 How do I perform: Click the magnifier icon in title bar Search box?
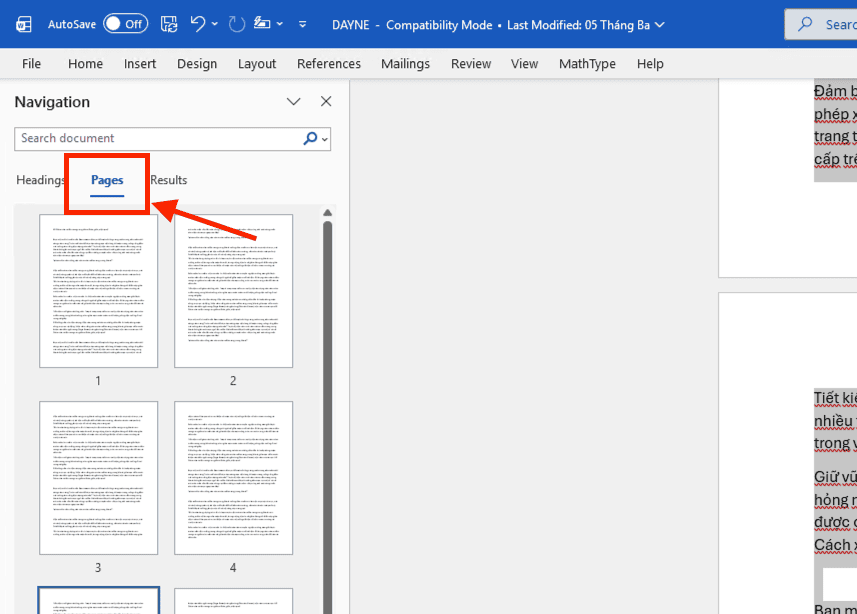point(805,24)
